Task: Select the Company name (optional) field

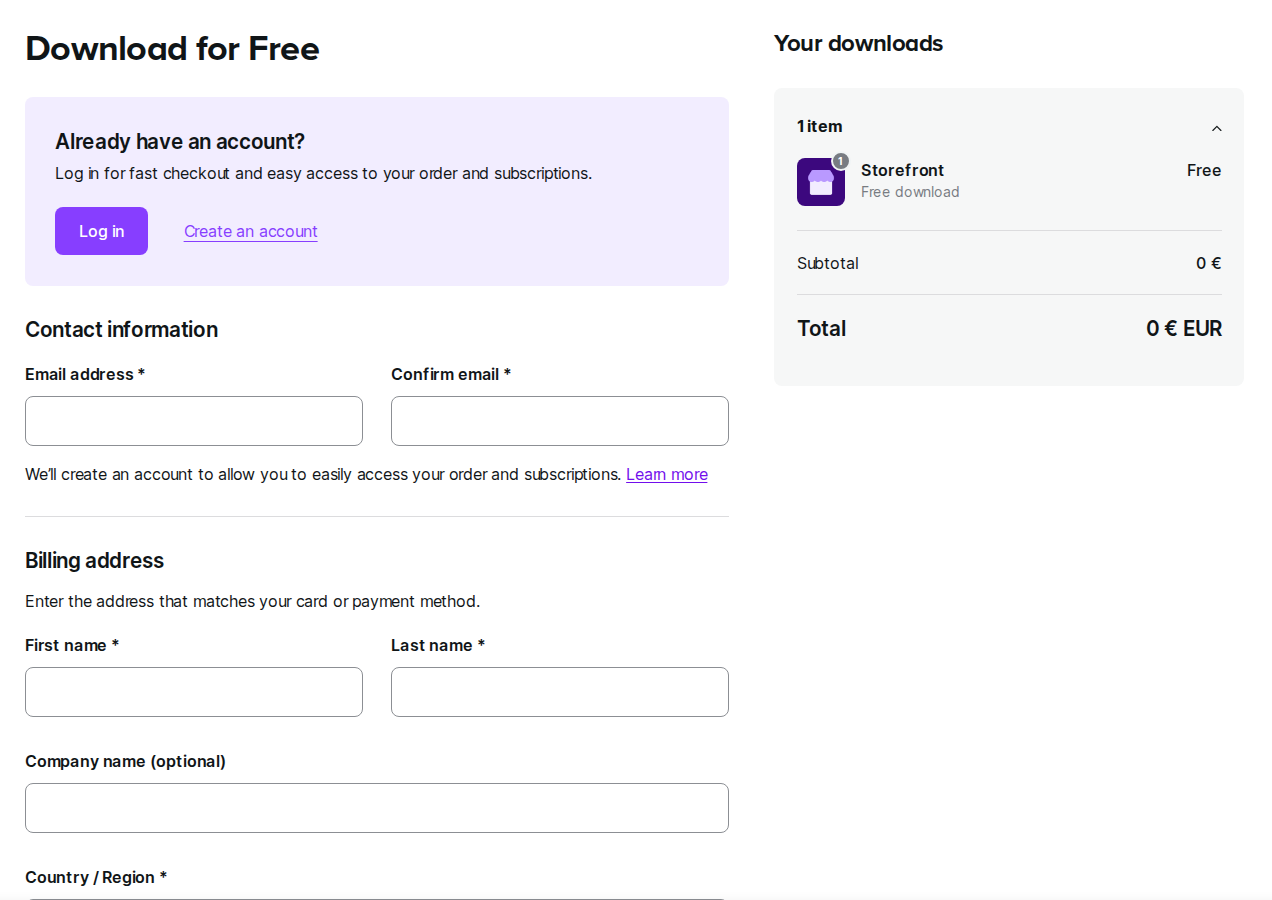Action: click(x=377, y=808)
